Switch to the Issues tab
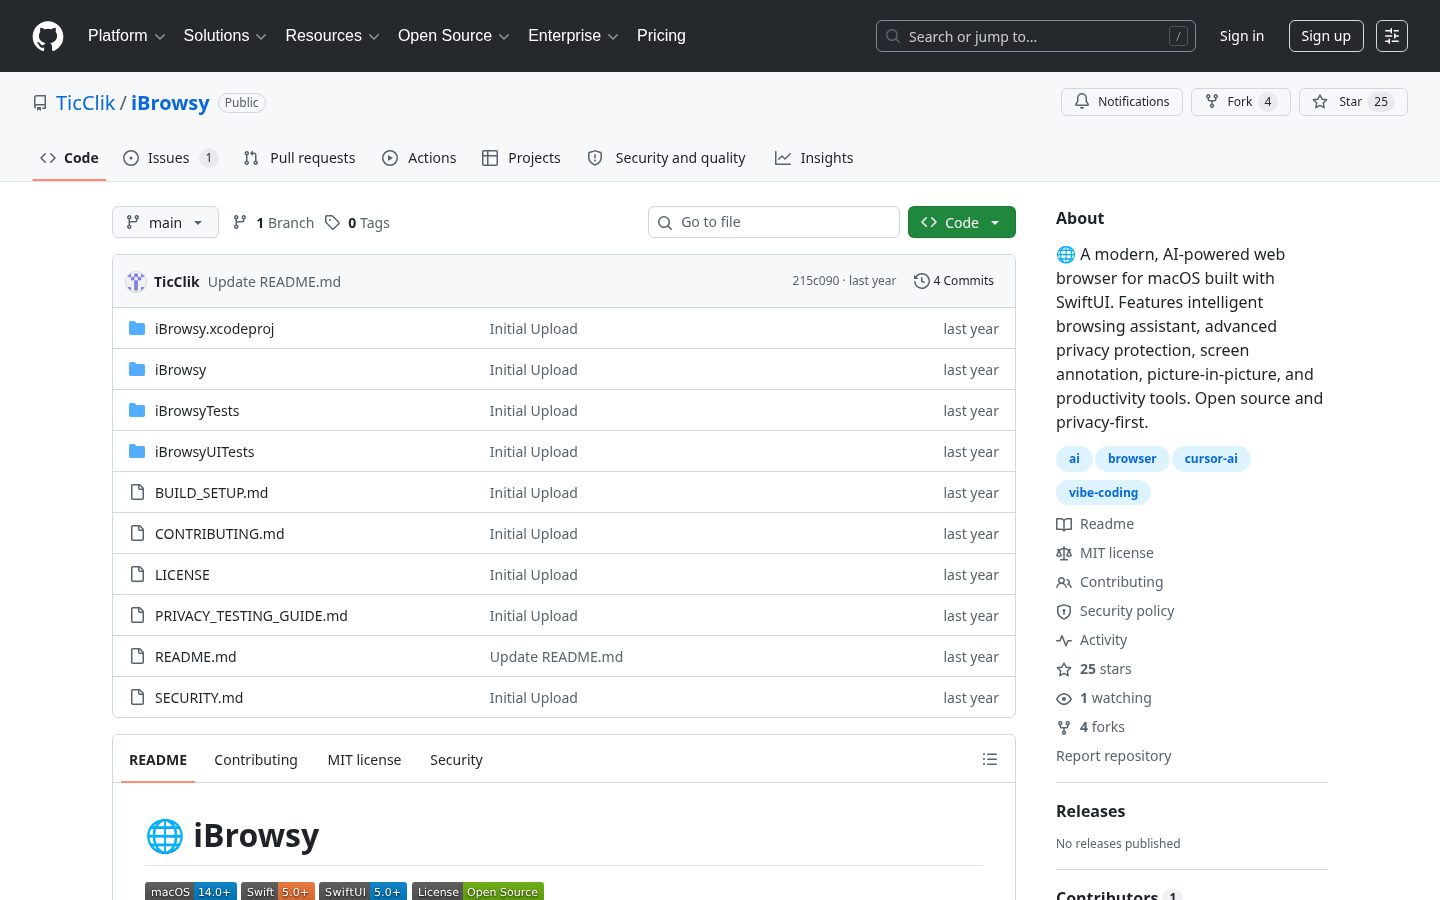Screen dimensions: 1440x900 point(170,158)
